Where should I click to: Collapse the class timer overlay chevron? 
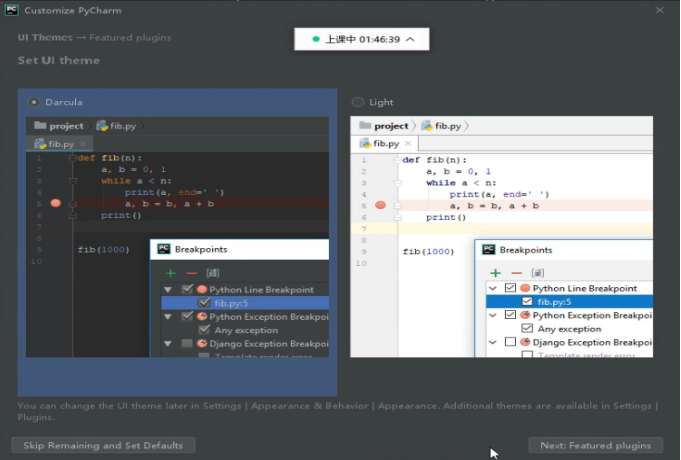[x=410, y=40]
